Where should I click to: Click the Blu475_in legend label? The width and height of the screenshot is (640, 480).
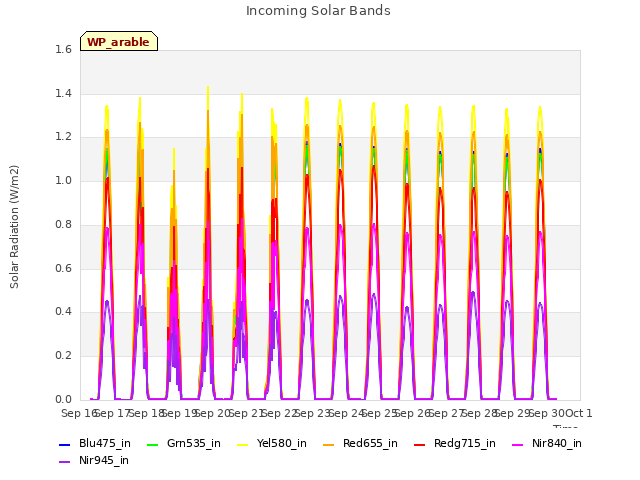click(104, 443)
